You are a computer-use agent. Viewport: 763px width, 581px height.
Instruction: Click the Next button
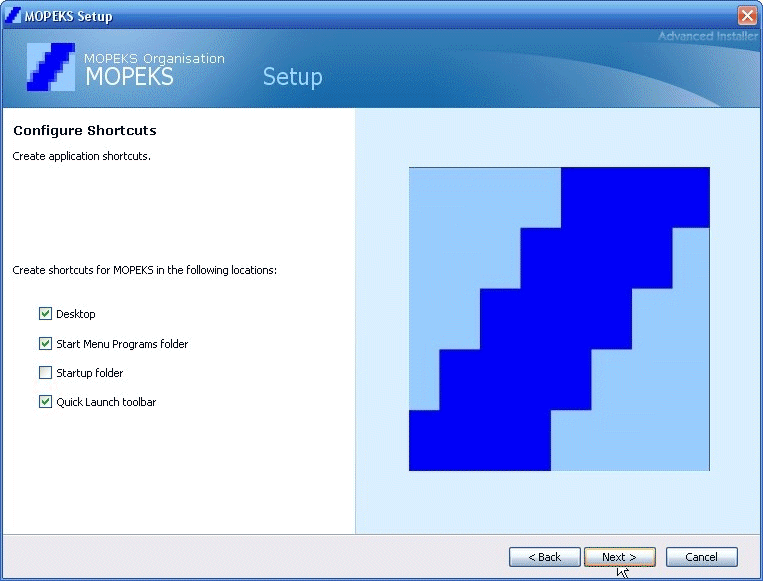[x=619, y=557]
